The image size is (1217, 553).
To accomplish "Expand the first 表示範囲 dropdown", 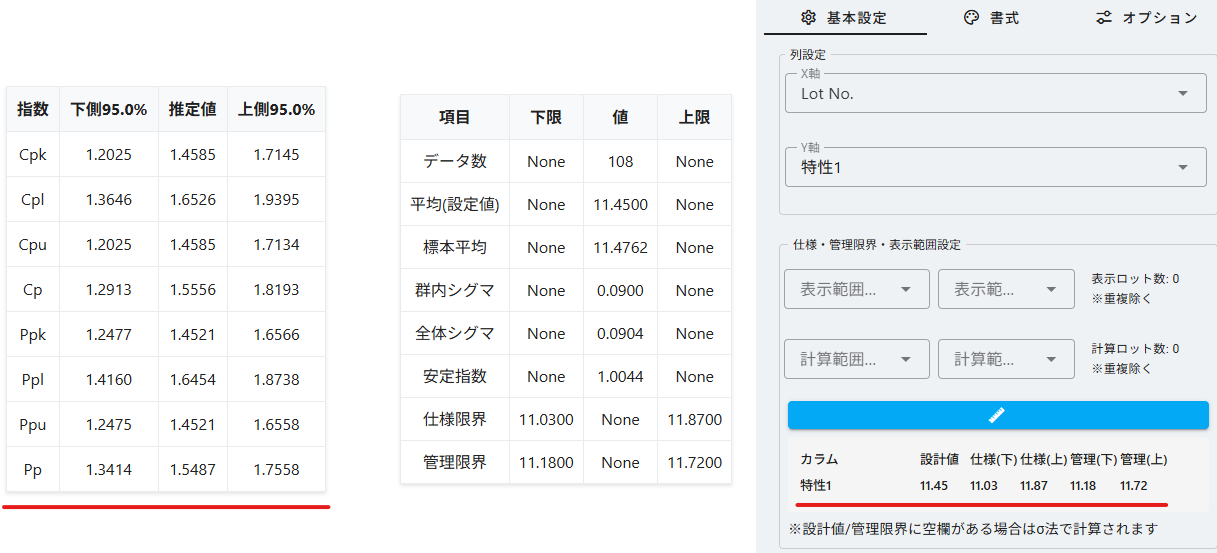I will (x=856, y=289).
